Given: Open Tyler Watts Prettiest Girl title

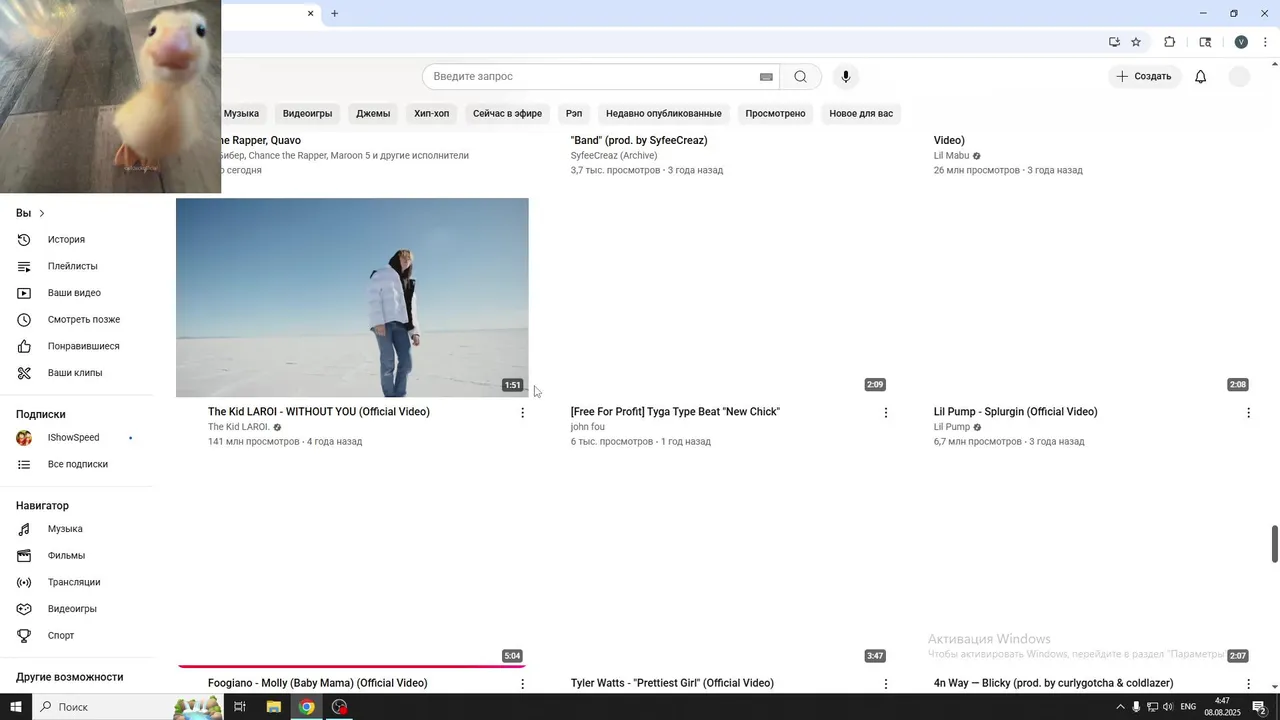Looking at the screenshot, I should tap(672, 684).
